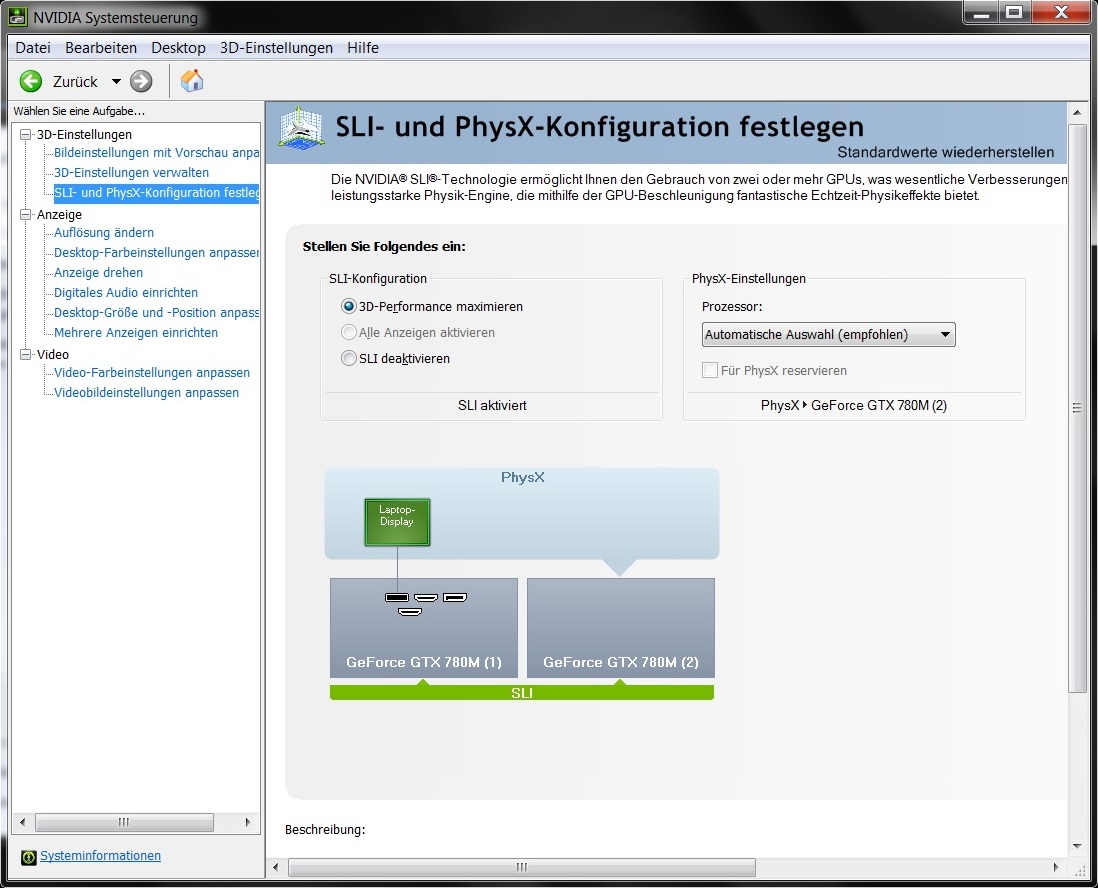1098x888 pixels.
Task: Open the Zurück history dropdown arrow
Action: pyautogui.click(x=116, y=81)
